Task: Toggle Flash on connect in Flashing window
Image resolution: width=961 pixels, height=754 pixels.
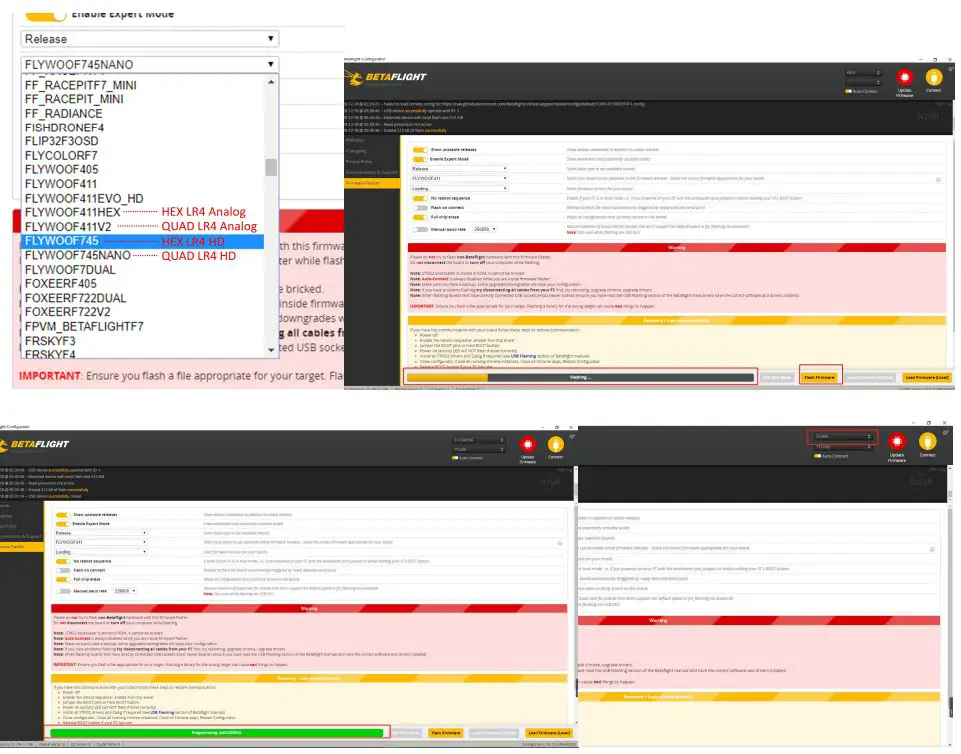Action: [x=420, y=208]
